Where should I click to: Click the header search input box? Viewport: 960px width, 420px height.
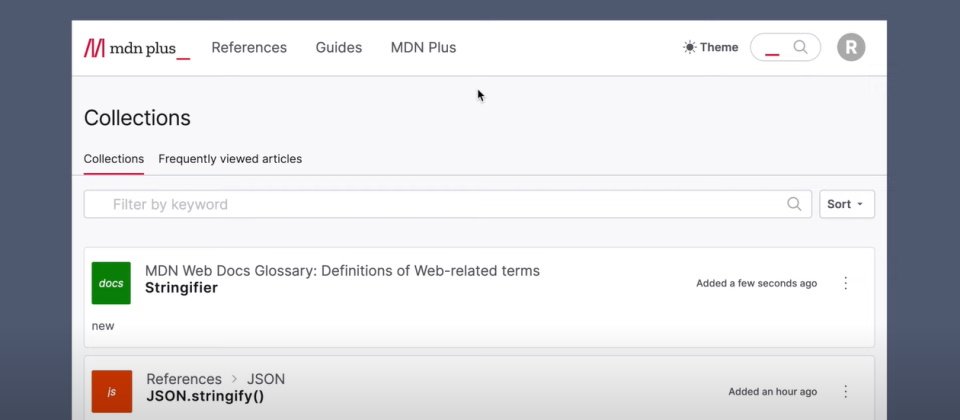coord(786,47)
